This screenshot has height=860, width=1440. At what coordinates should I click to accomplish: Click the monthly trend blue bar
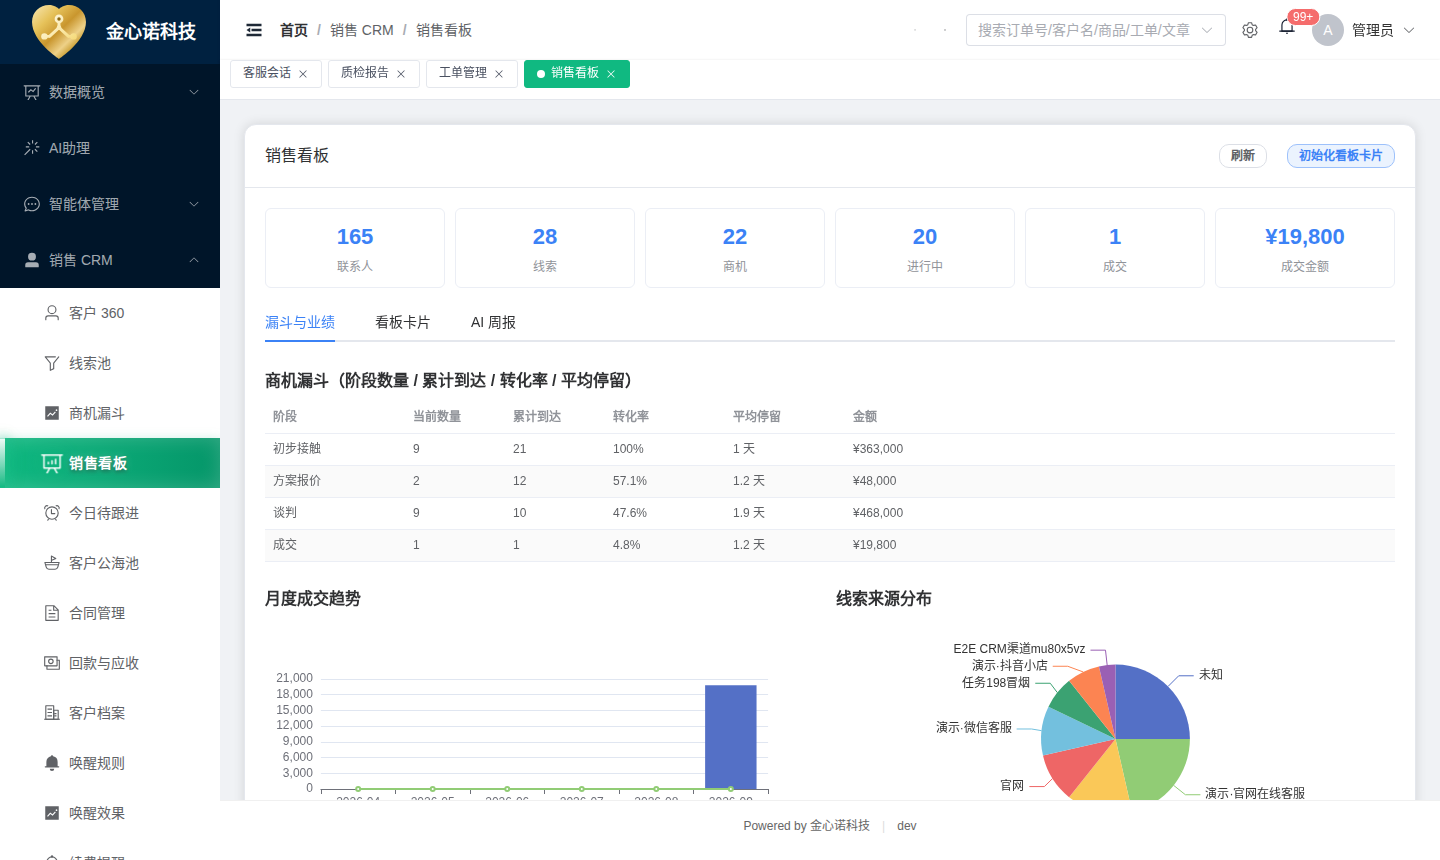point(731,737)
